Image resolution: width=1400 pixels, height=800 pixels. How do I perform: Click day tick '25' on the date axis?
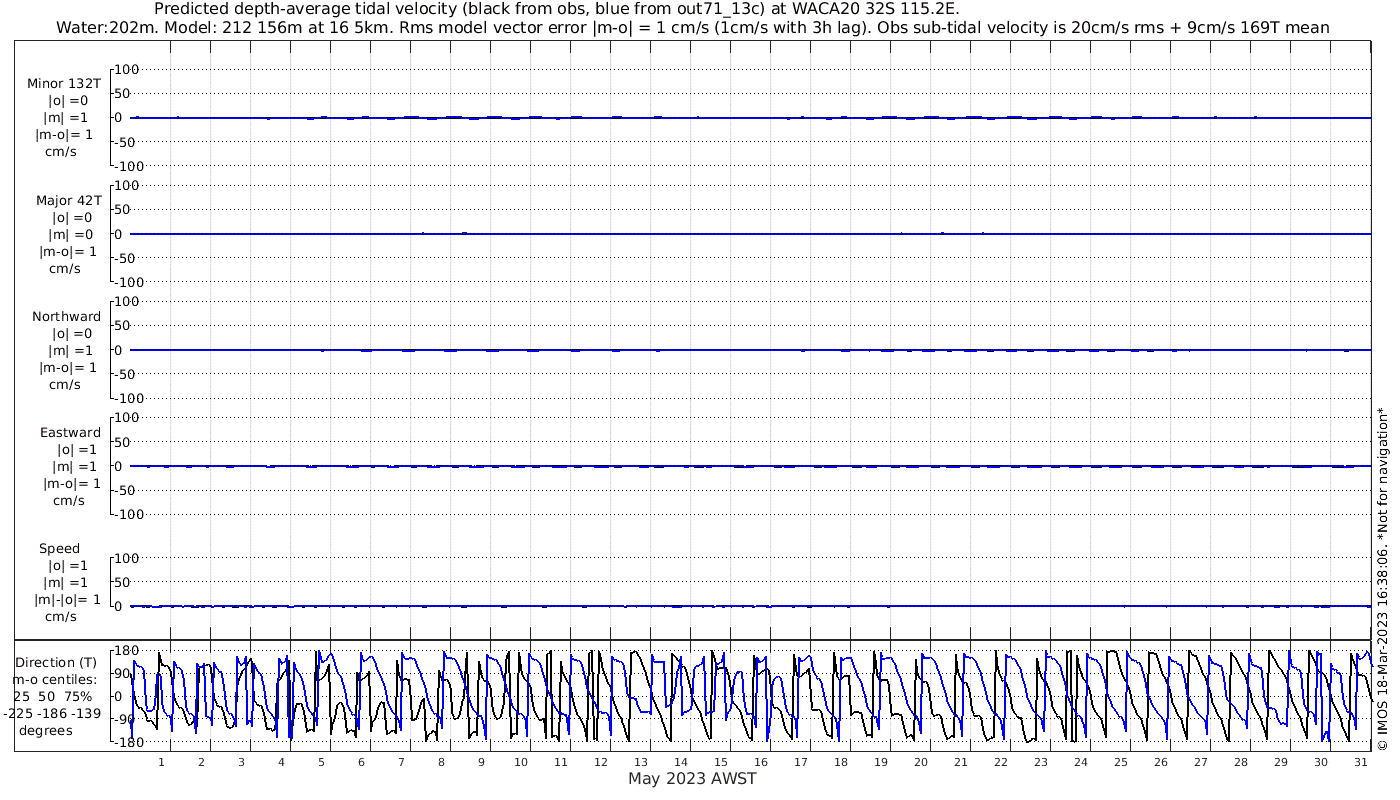click(x=1121, y=762)
